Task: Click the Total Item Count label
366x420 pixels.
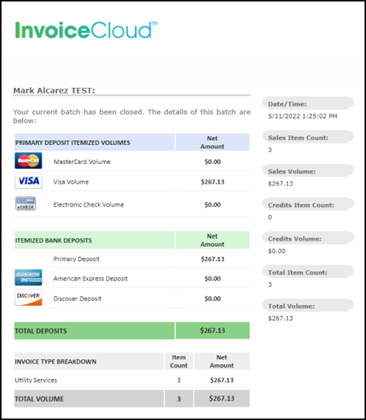Action: (x=298, y=272)
